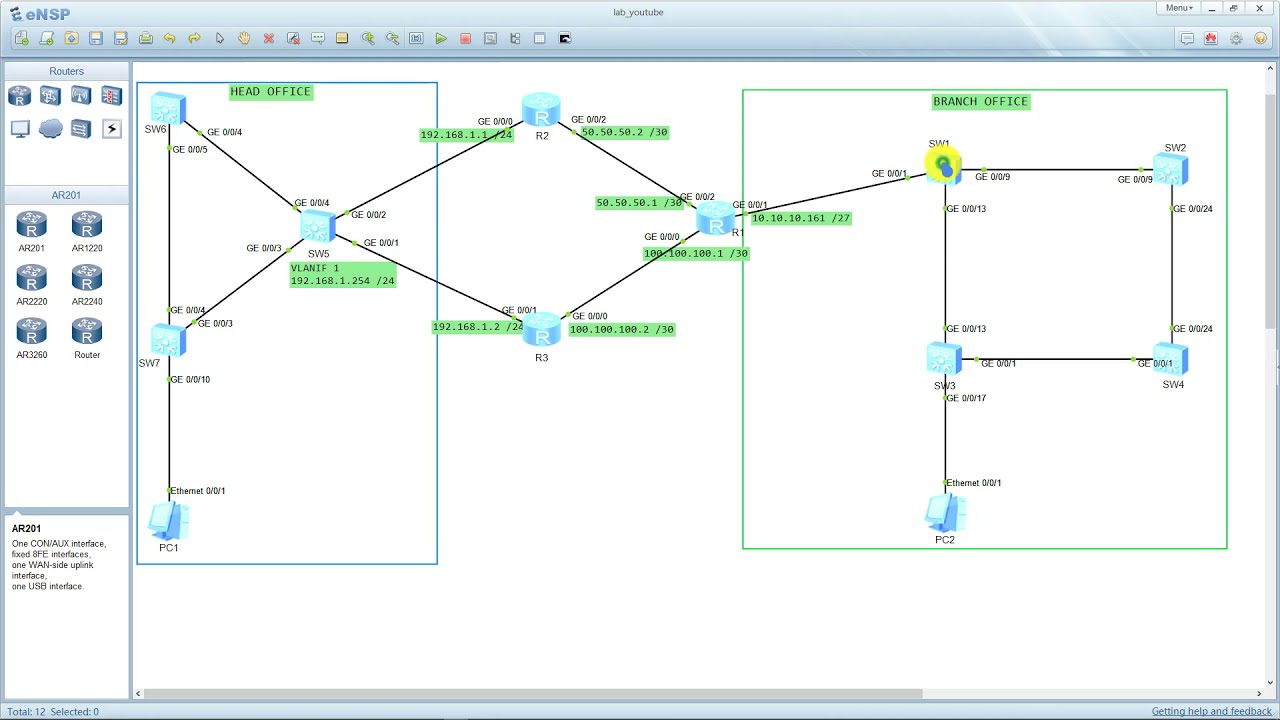This screenshot has height=720, width=1280.
Task: Select the connections lightning icon
Action: click(x=111, y=129)
